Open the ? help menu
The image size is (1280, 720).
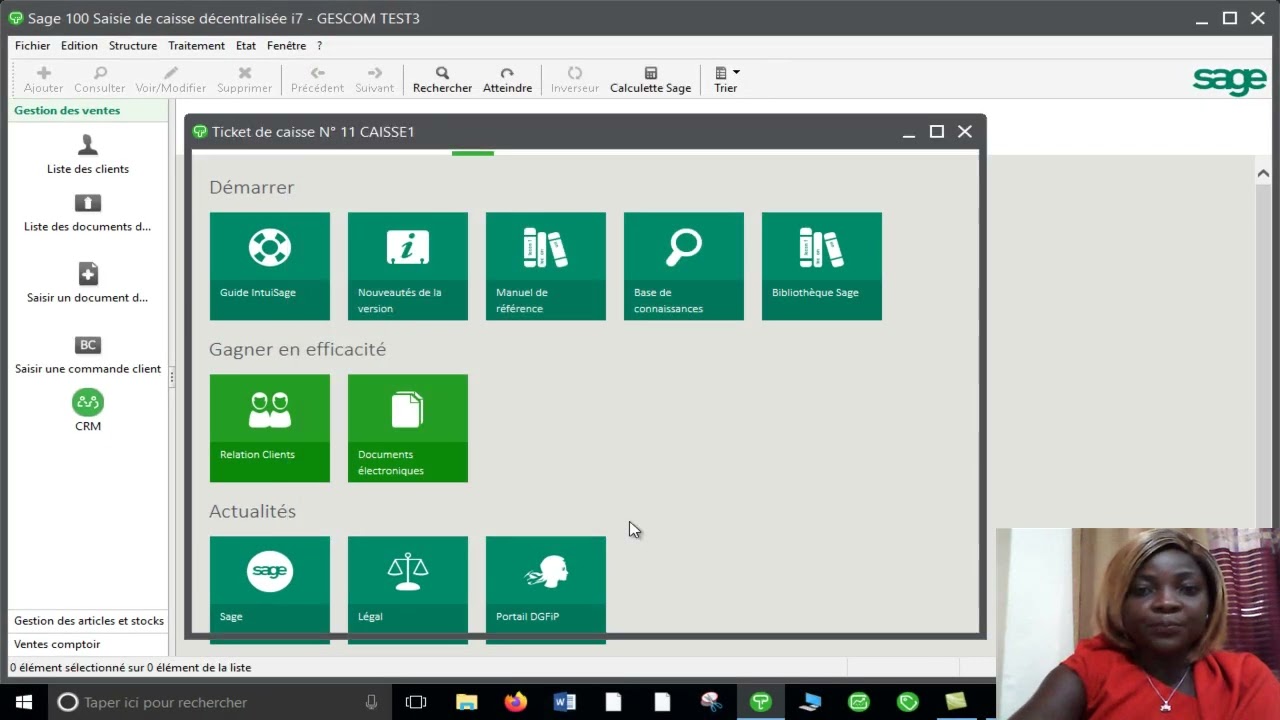tap(319, 46)
